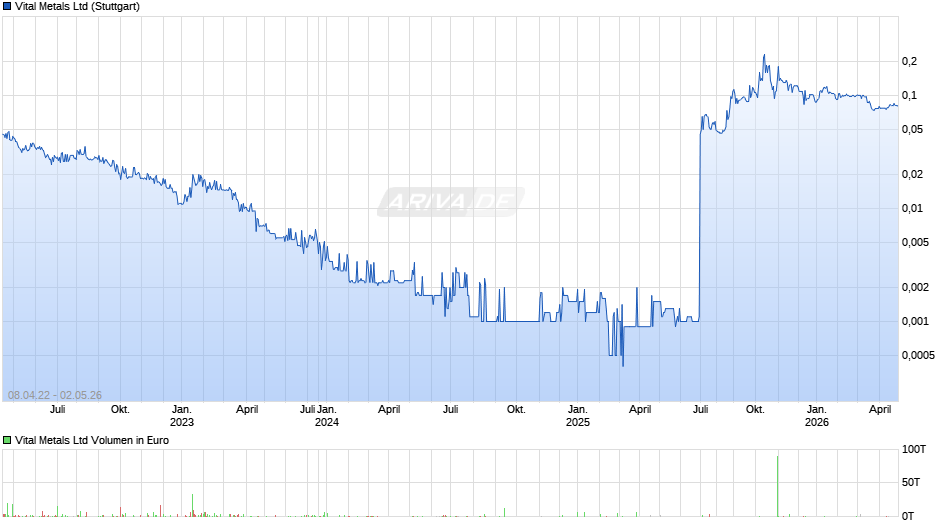Viewport: 940px width, 526px height.
Task: Click the 0,02 price axis label
Action: [912, 175]
